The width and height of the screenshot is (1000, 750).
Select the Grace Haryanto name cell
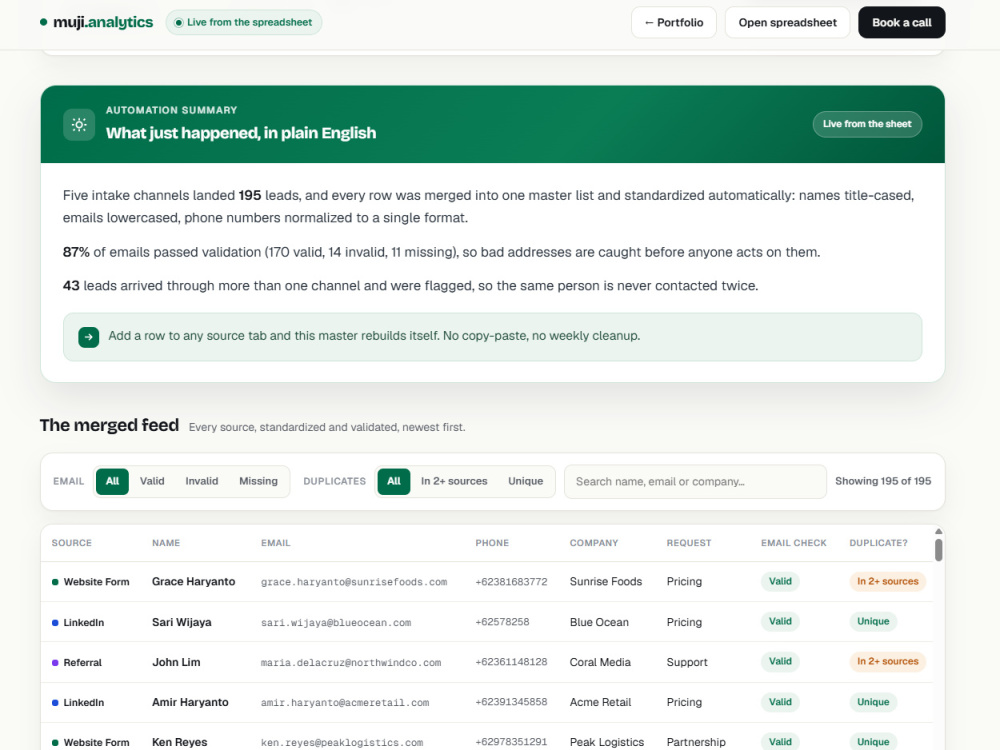193,582
